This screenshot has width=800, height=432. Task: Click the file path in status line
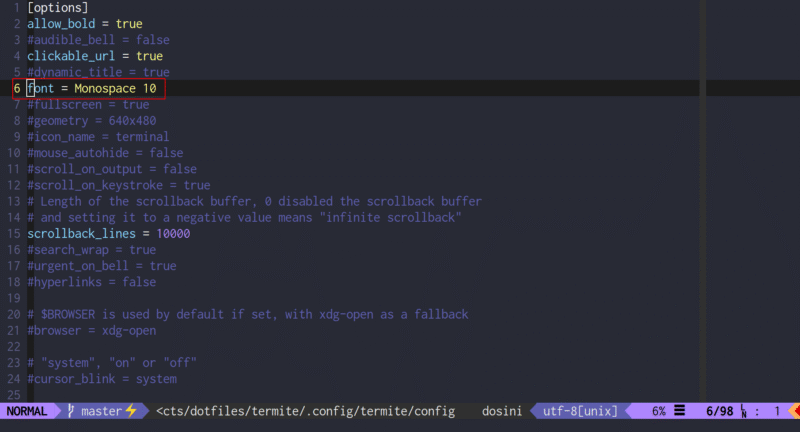coord(305,411)
